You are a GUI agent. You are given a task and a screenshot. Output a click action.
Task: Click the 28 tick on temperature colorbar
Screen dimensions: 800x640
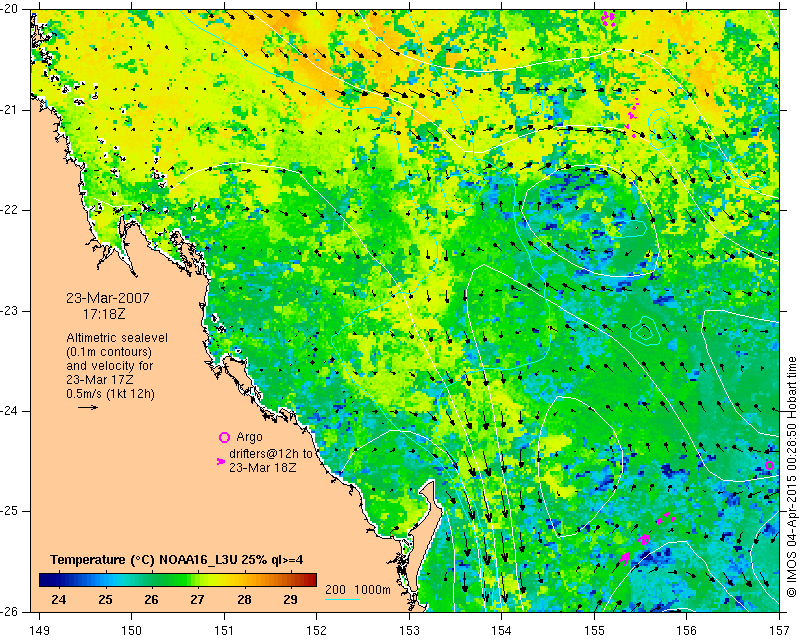point(244,600)
